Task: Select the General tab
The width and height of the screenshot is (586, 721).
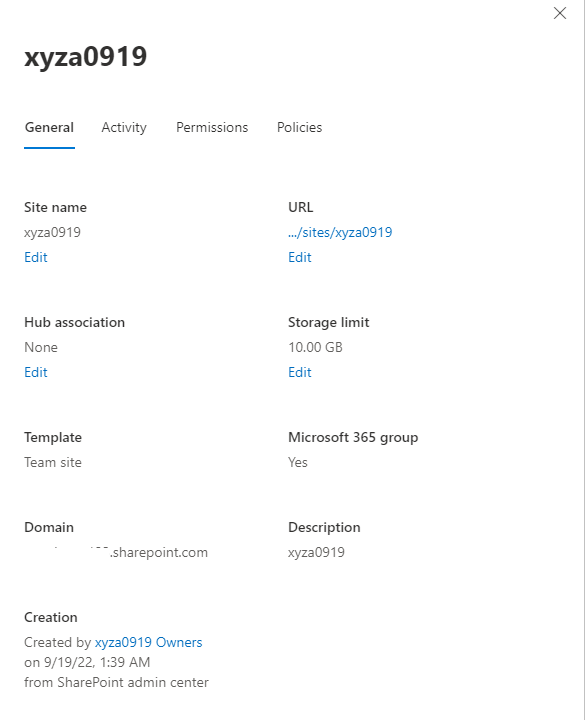Action: (x=49, y=127)
